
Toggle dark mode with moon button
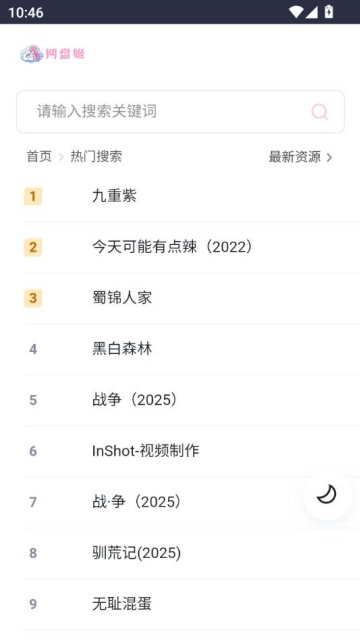[327, 495]
